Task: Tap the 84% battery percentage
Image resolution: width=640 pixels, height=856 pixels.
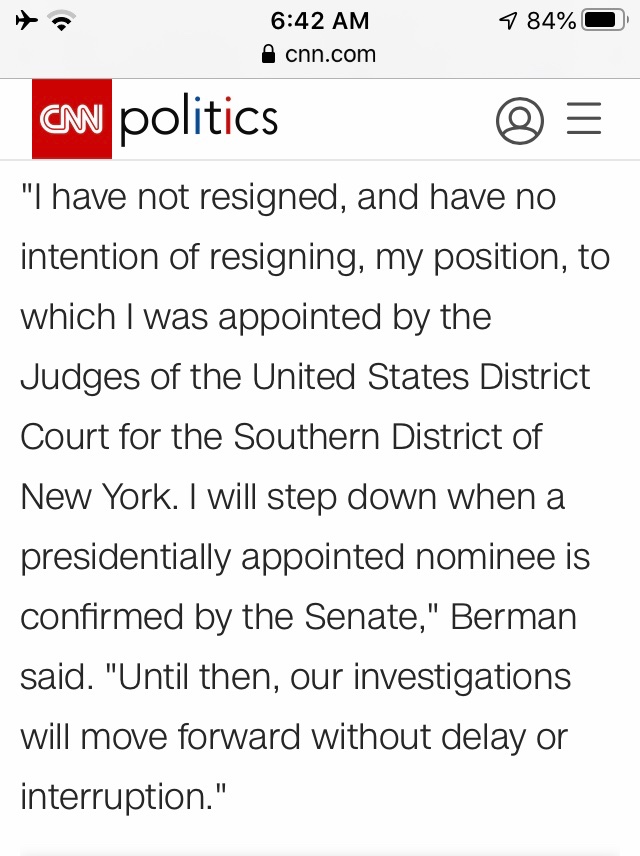Action: coord(552,20)
